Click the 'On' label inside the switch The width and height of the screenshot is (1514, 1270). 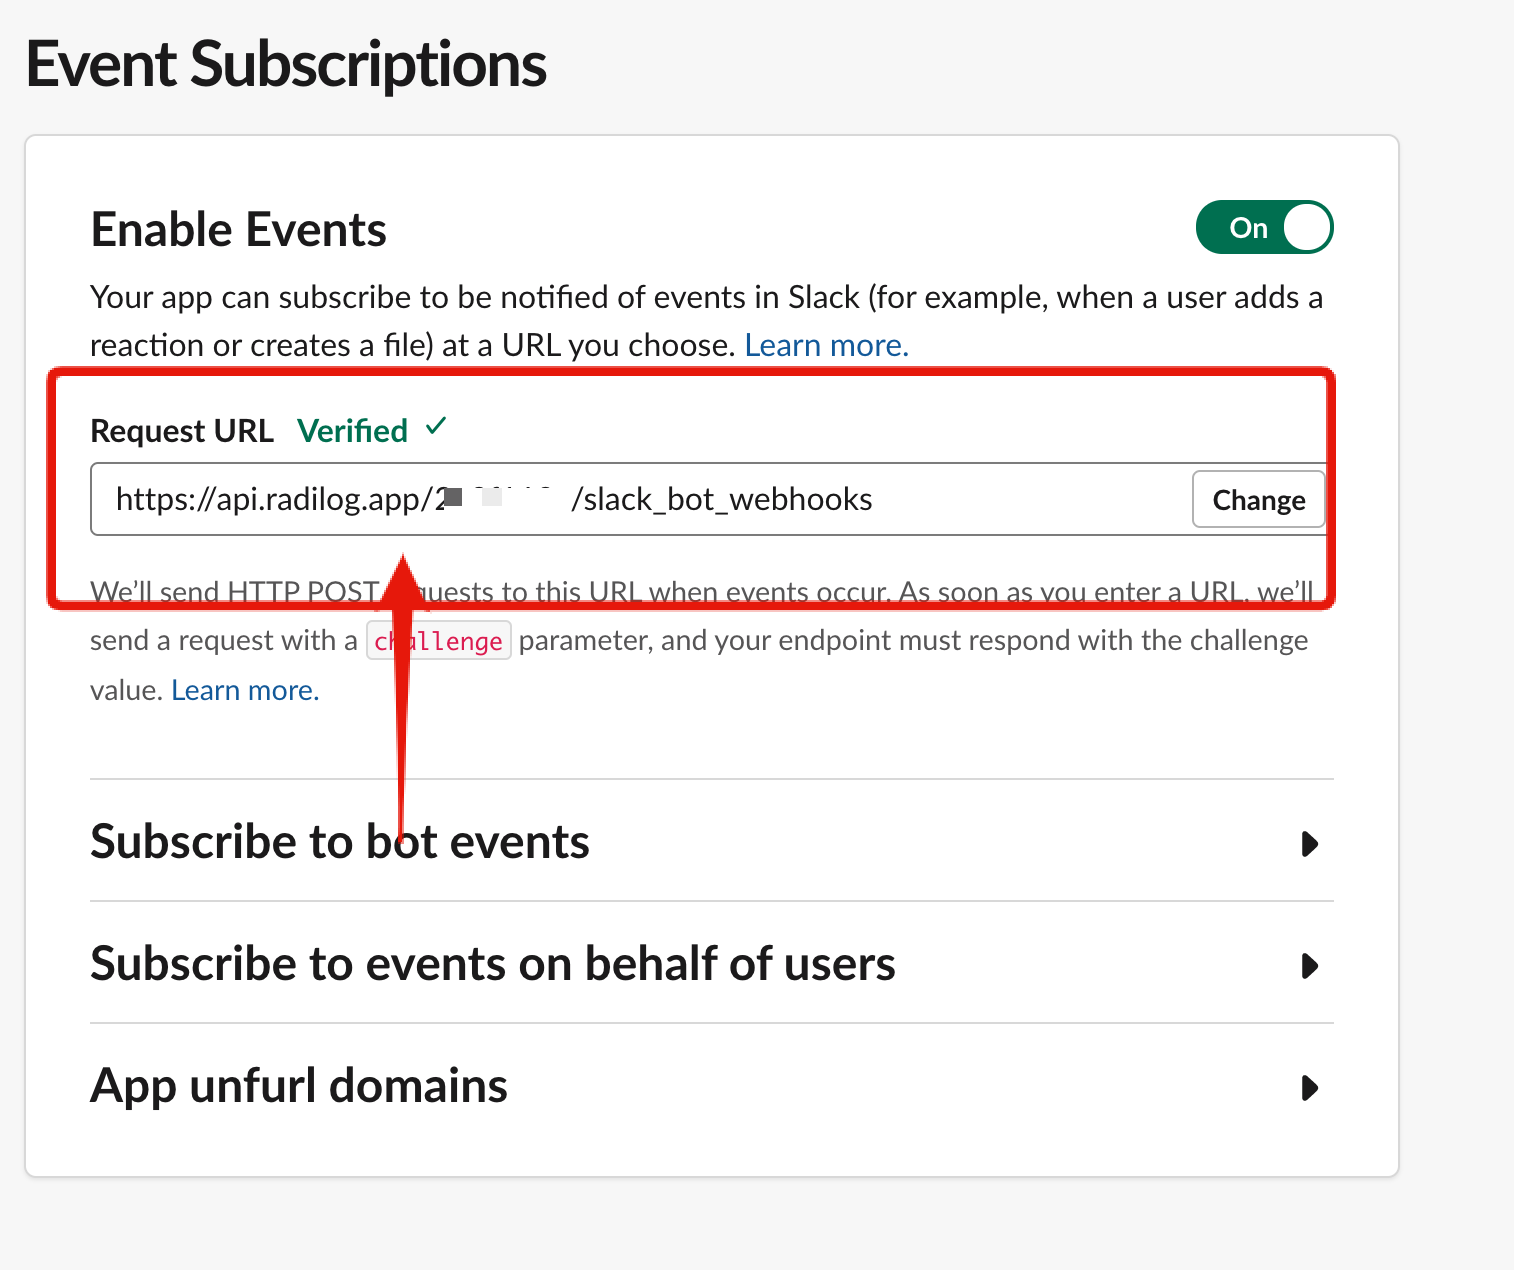[x=1248, y=228]
